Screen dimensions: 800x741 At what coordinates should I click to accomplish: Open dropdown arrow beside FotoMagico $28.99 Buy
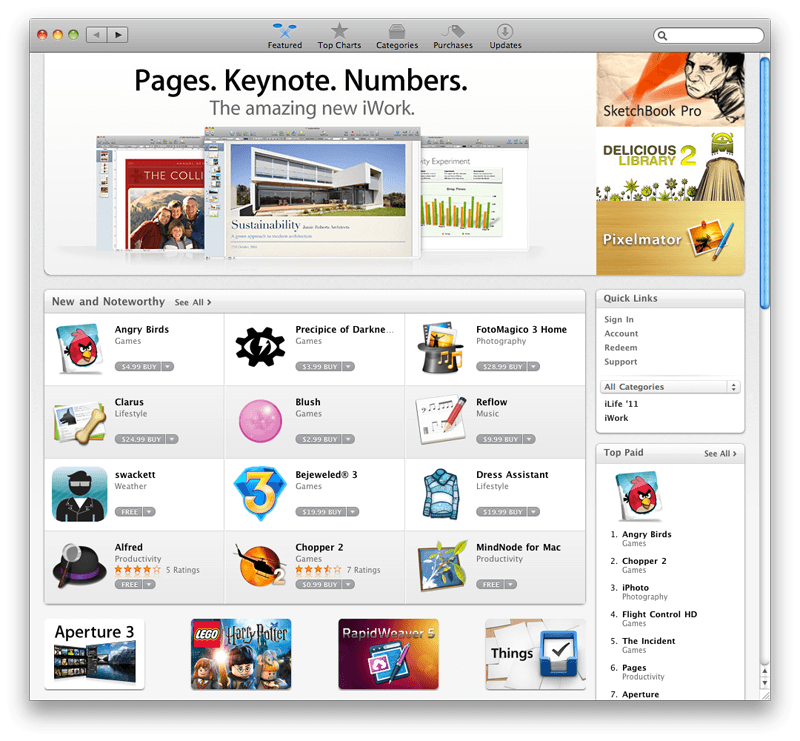[x=534, y=366]
